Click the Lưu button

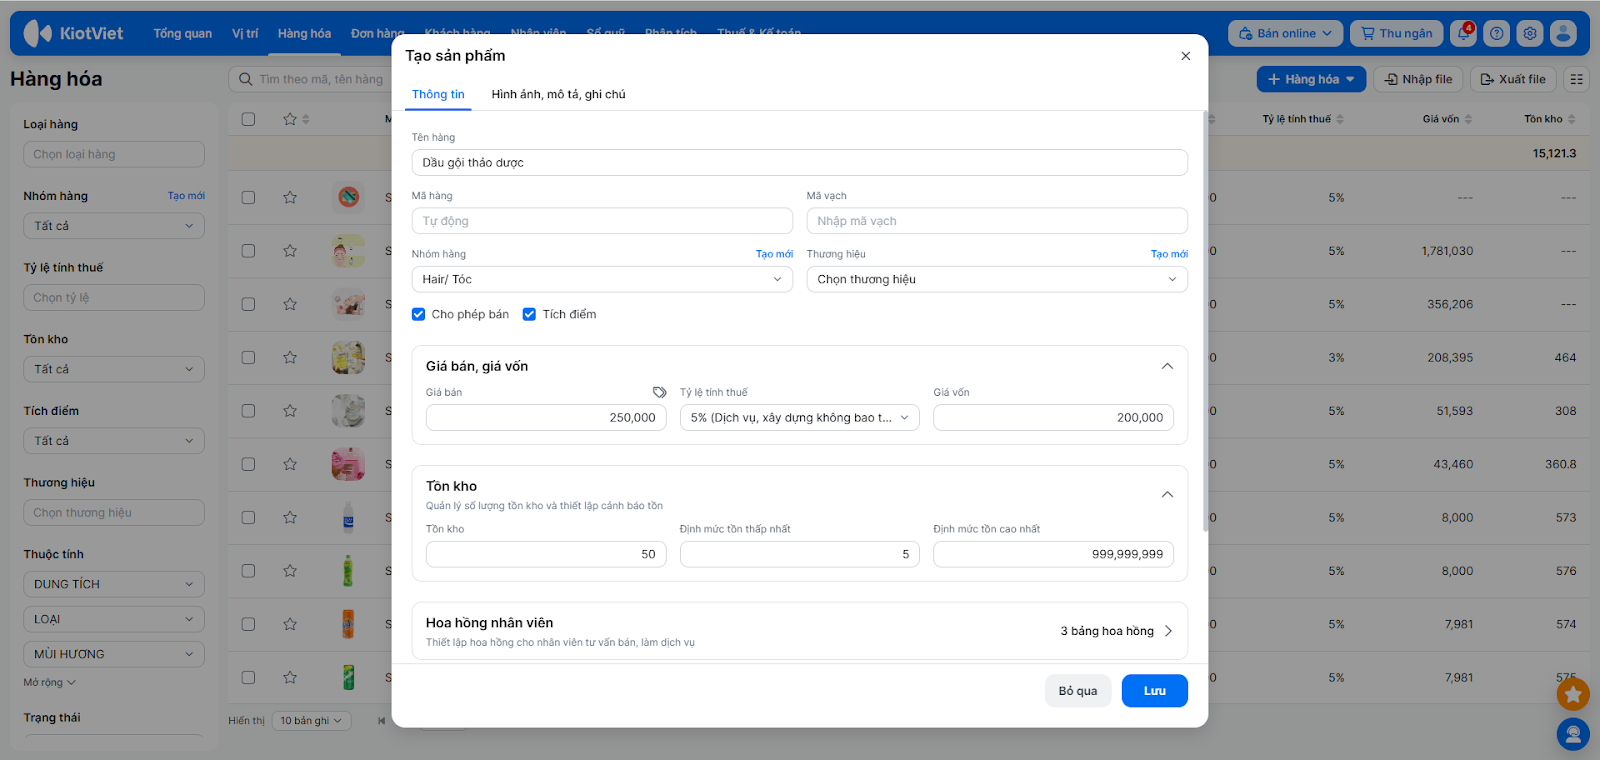[x=1154, y=691]
